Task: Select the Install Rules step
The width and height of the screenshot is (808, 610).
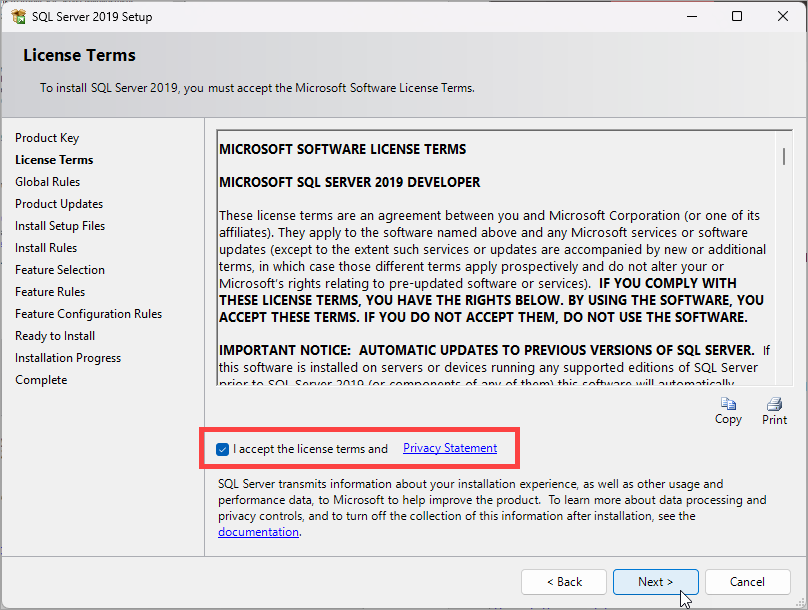Action: pos(46,248)
